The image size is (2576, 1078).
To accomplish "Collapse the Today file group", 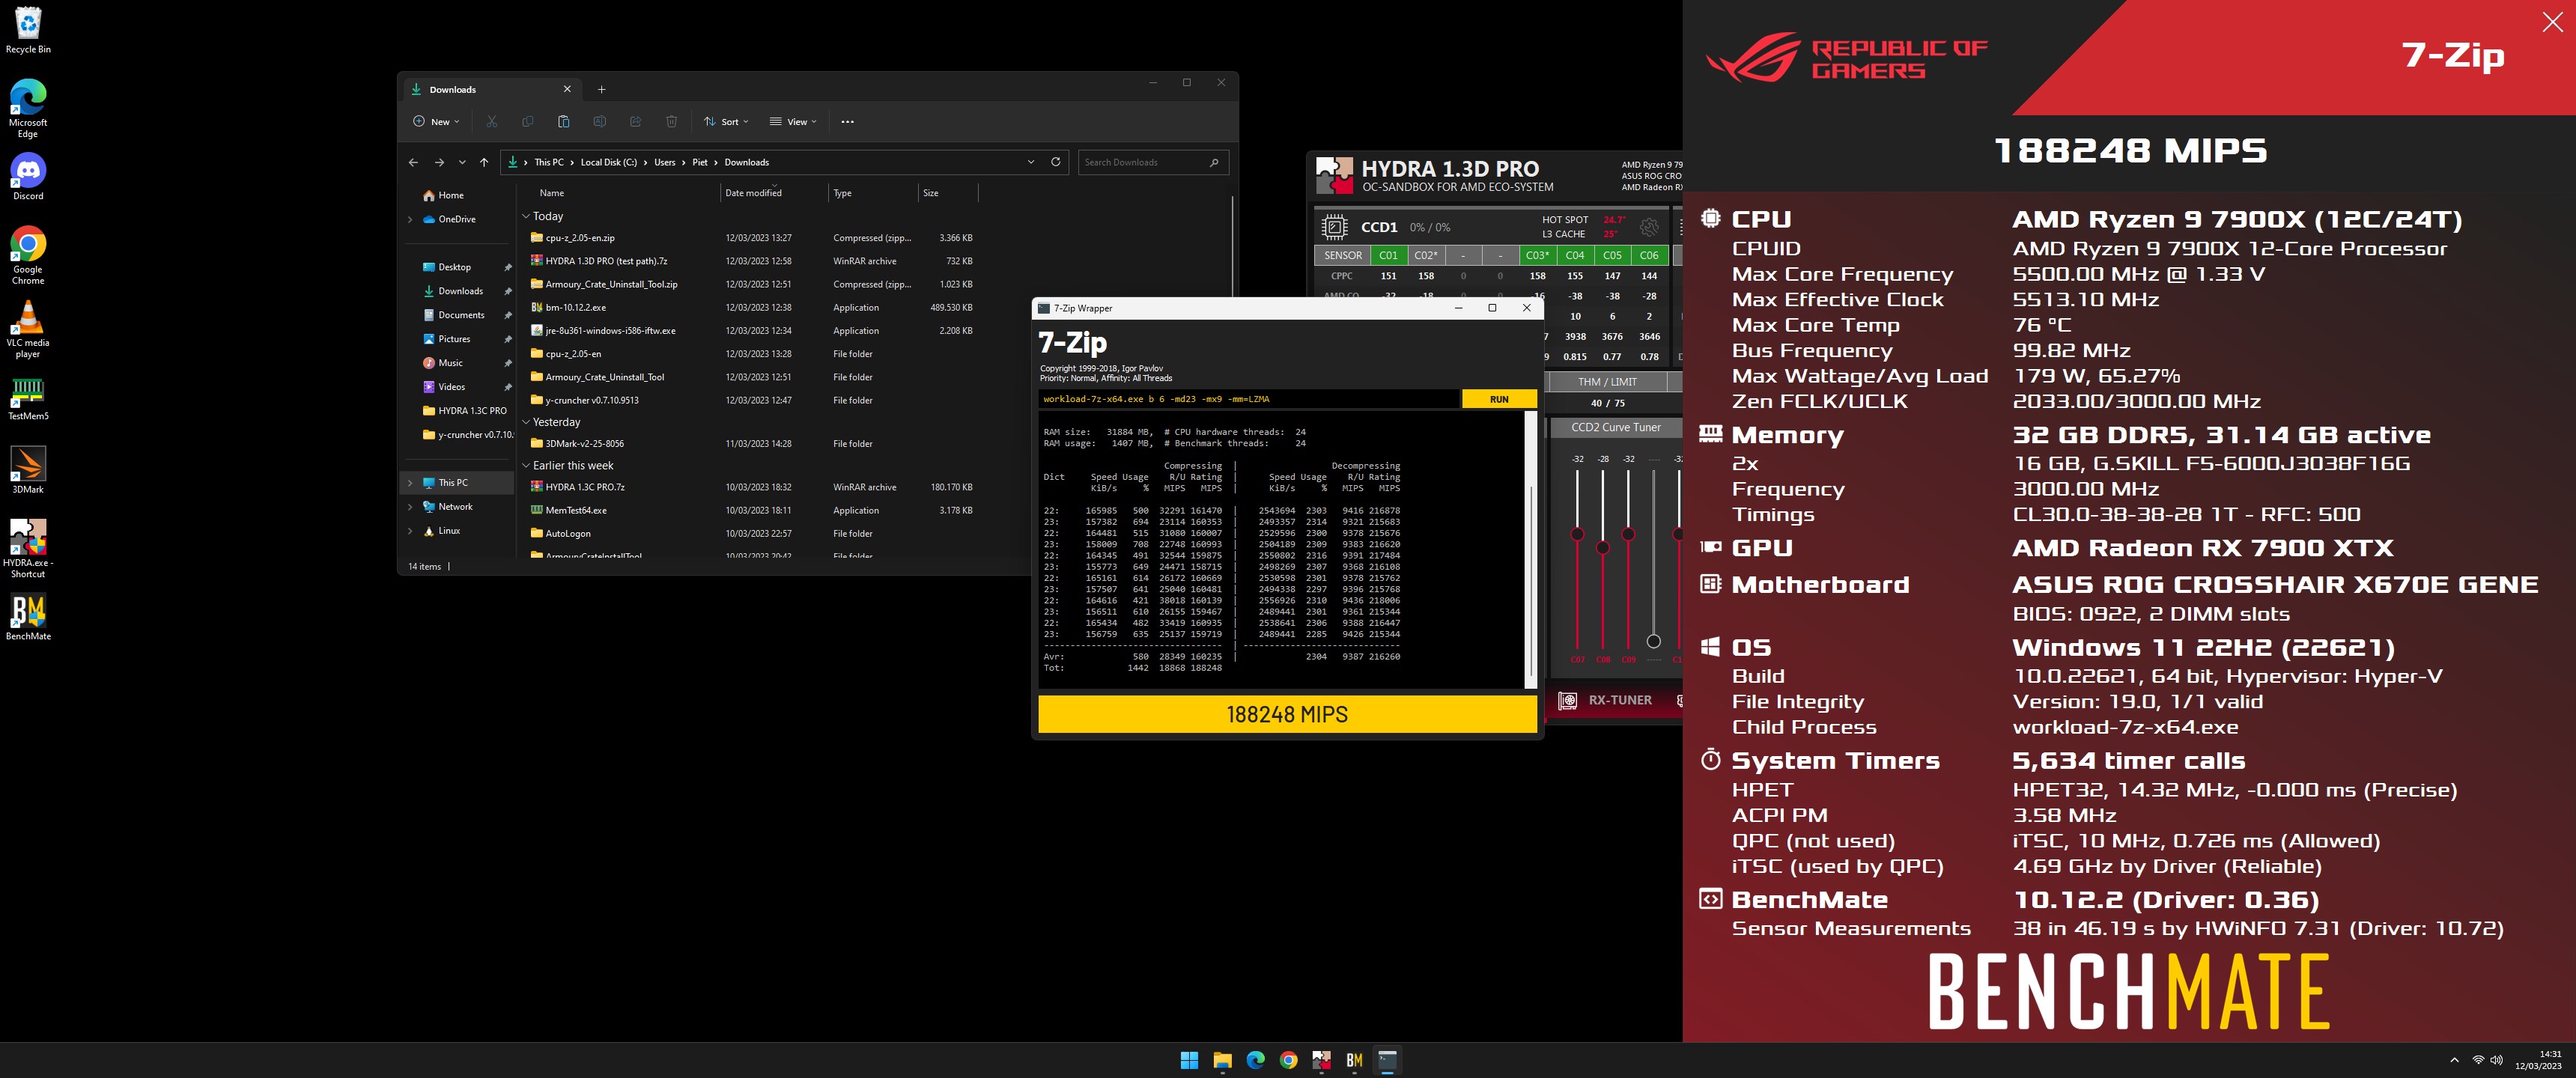I will [526, 216].
